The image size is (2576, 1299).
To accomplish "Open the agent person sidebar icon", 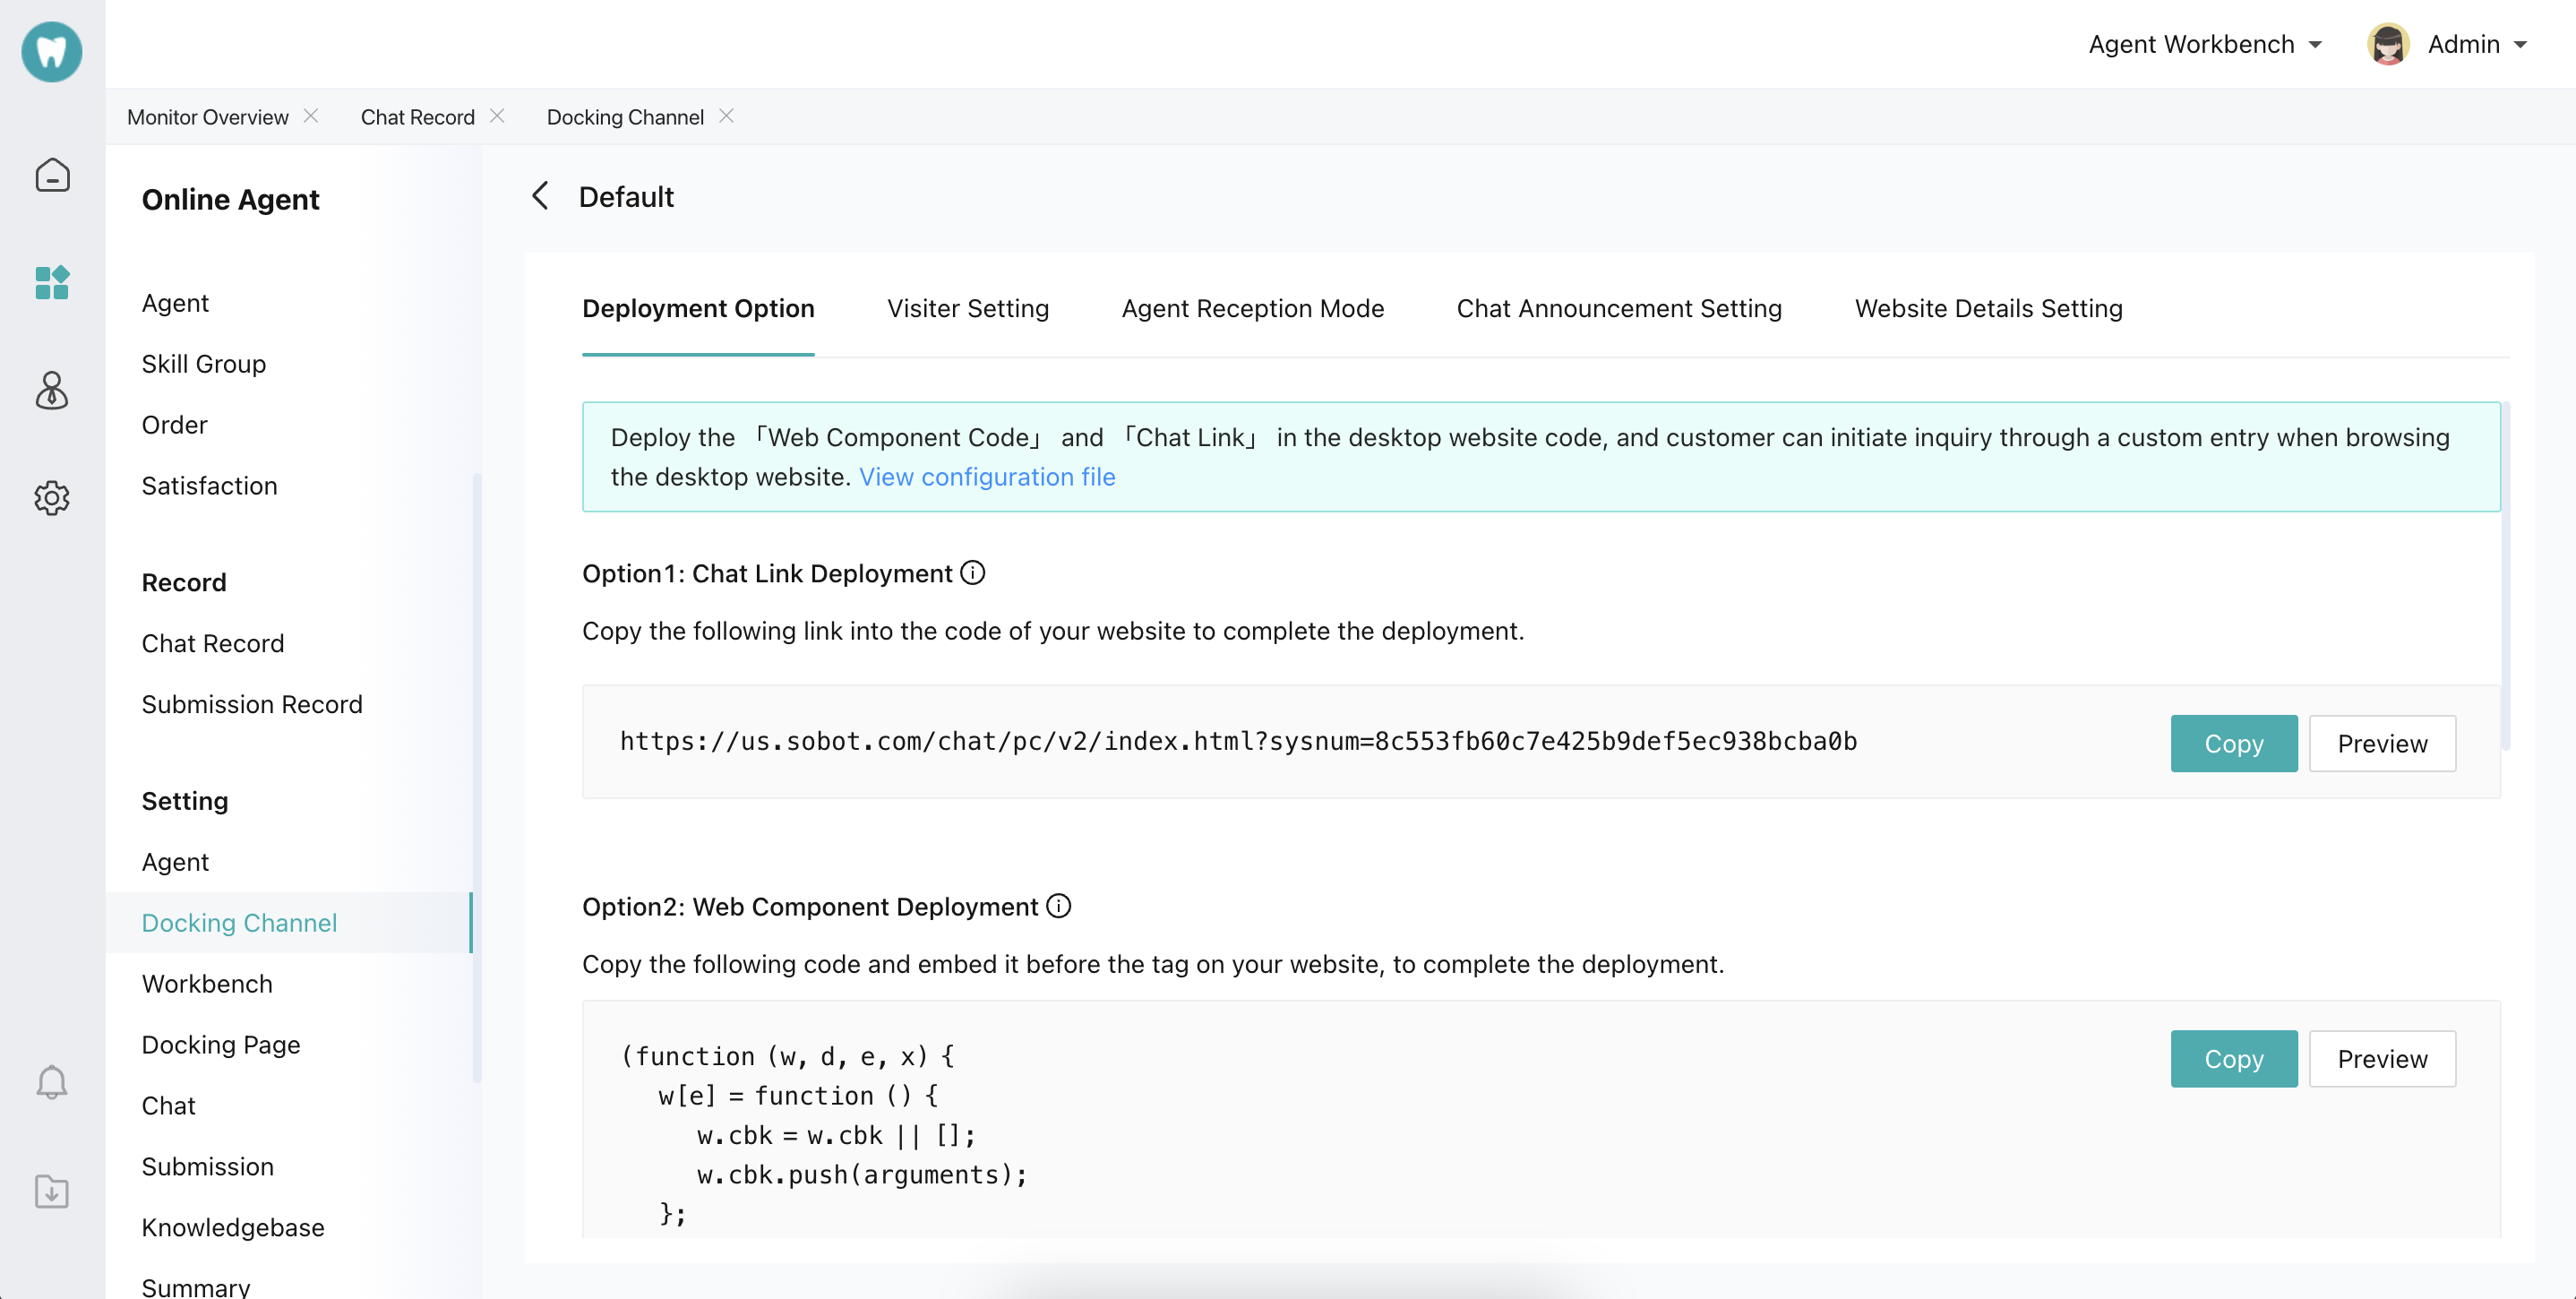I will pyautogui.click(x=52, y=390).
